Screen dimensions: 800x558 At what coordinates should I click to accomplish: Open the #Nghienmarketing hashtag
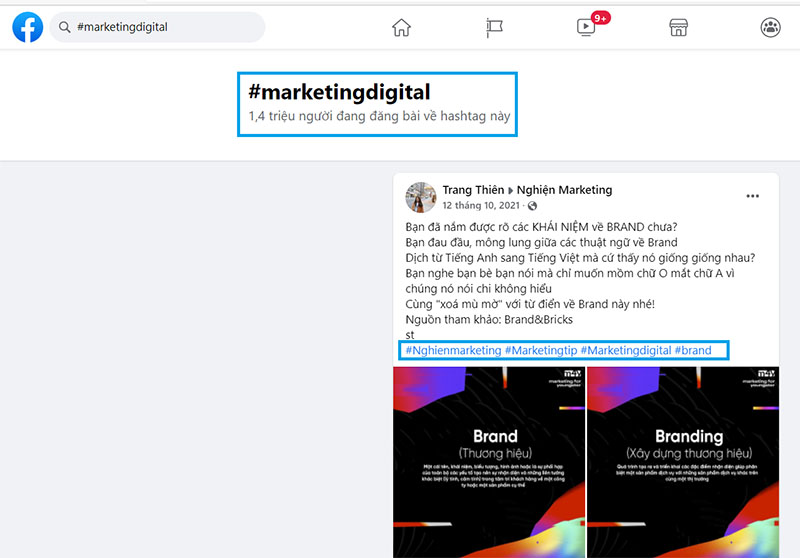pyautogui.click(x=453, y=350)
